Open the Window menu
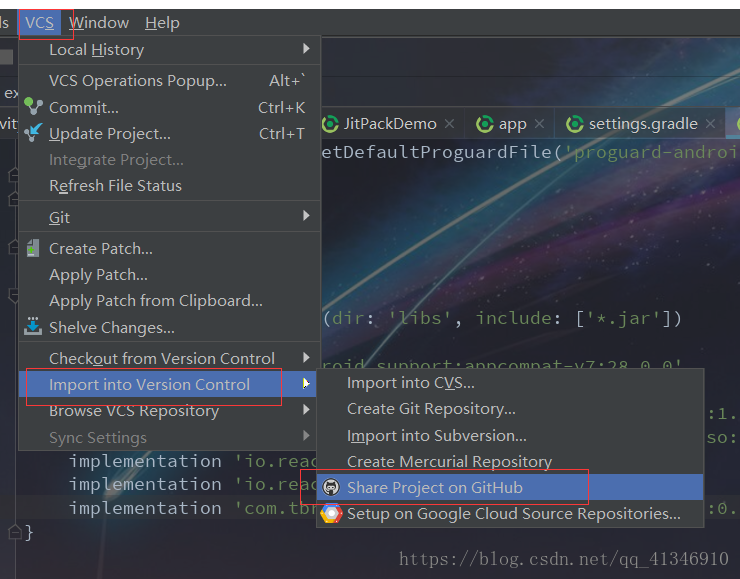 [x=99, y=23]
